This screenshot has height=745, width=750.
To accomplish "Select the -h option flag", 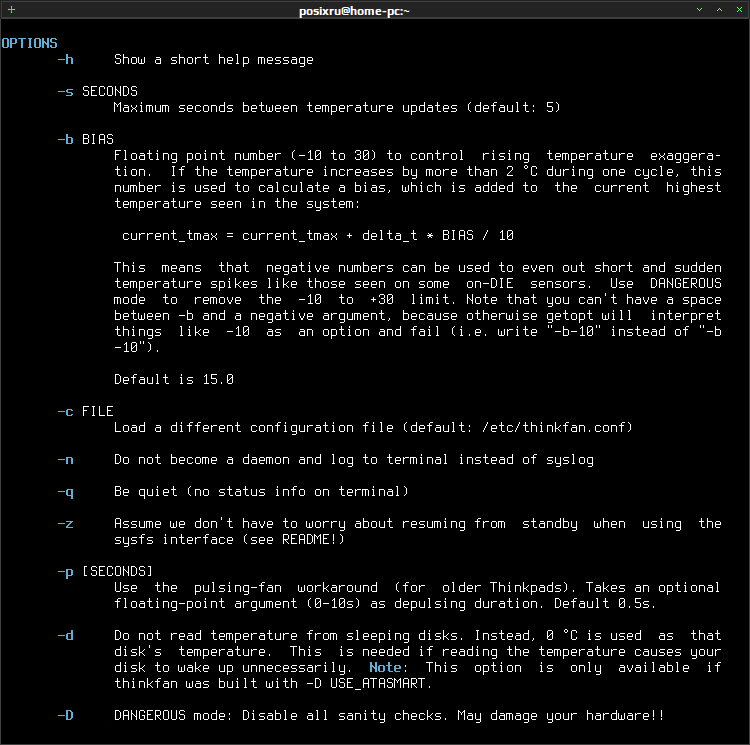I will pos(66,59).
